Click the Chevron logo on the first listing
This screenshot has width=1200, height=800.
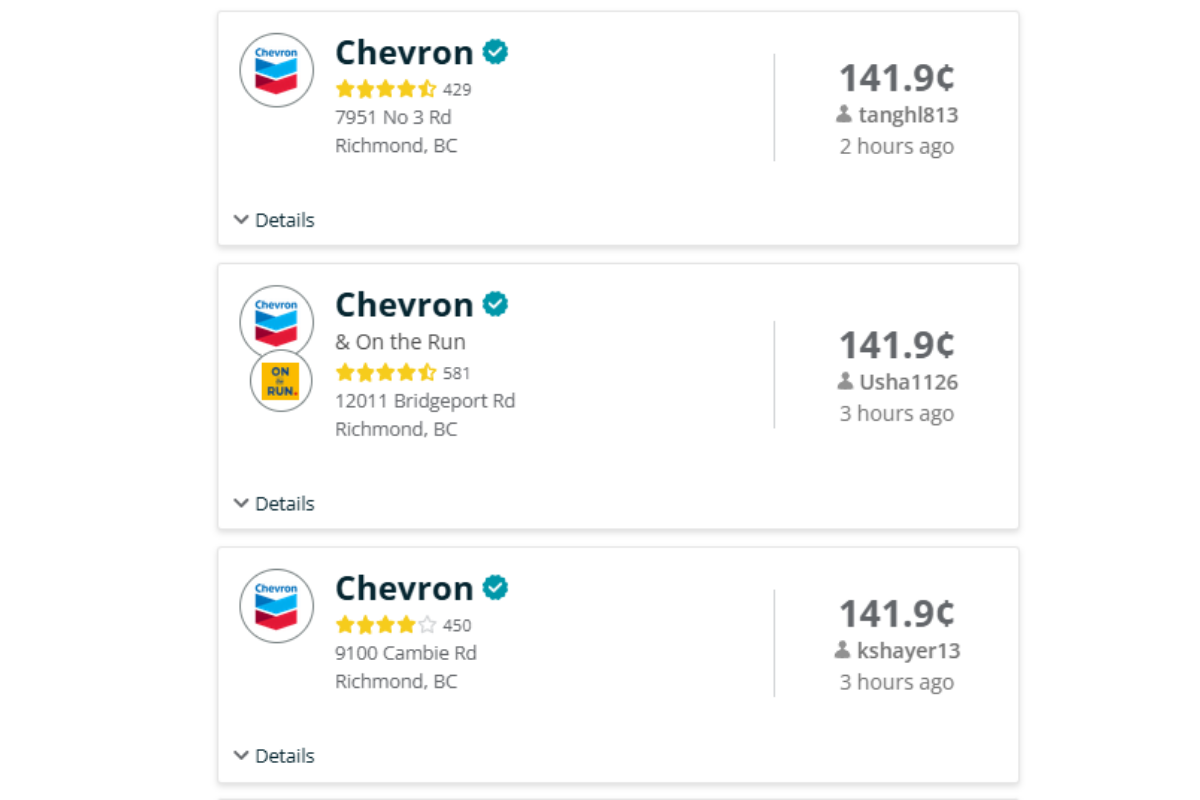tap(276, 70)
